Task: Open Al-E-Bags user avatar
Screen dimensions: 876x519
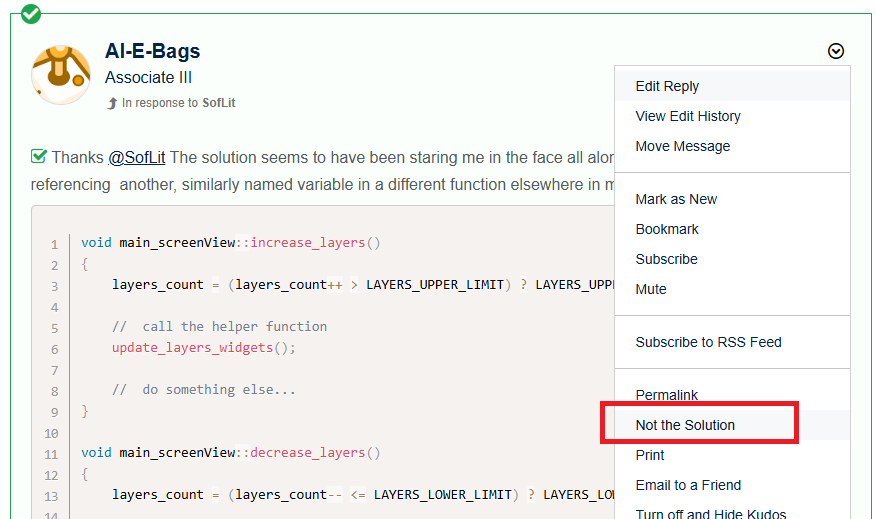Action: 61,74
